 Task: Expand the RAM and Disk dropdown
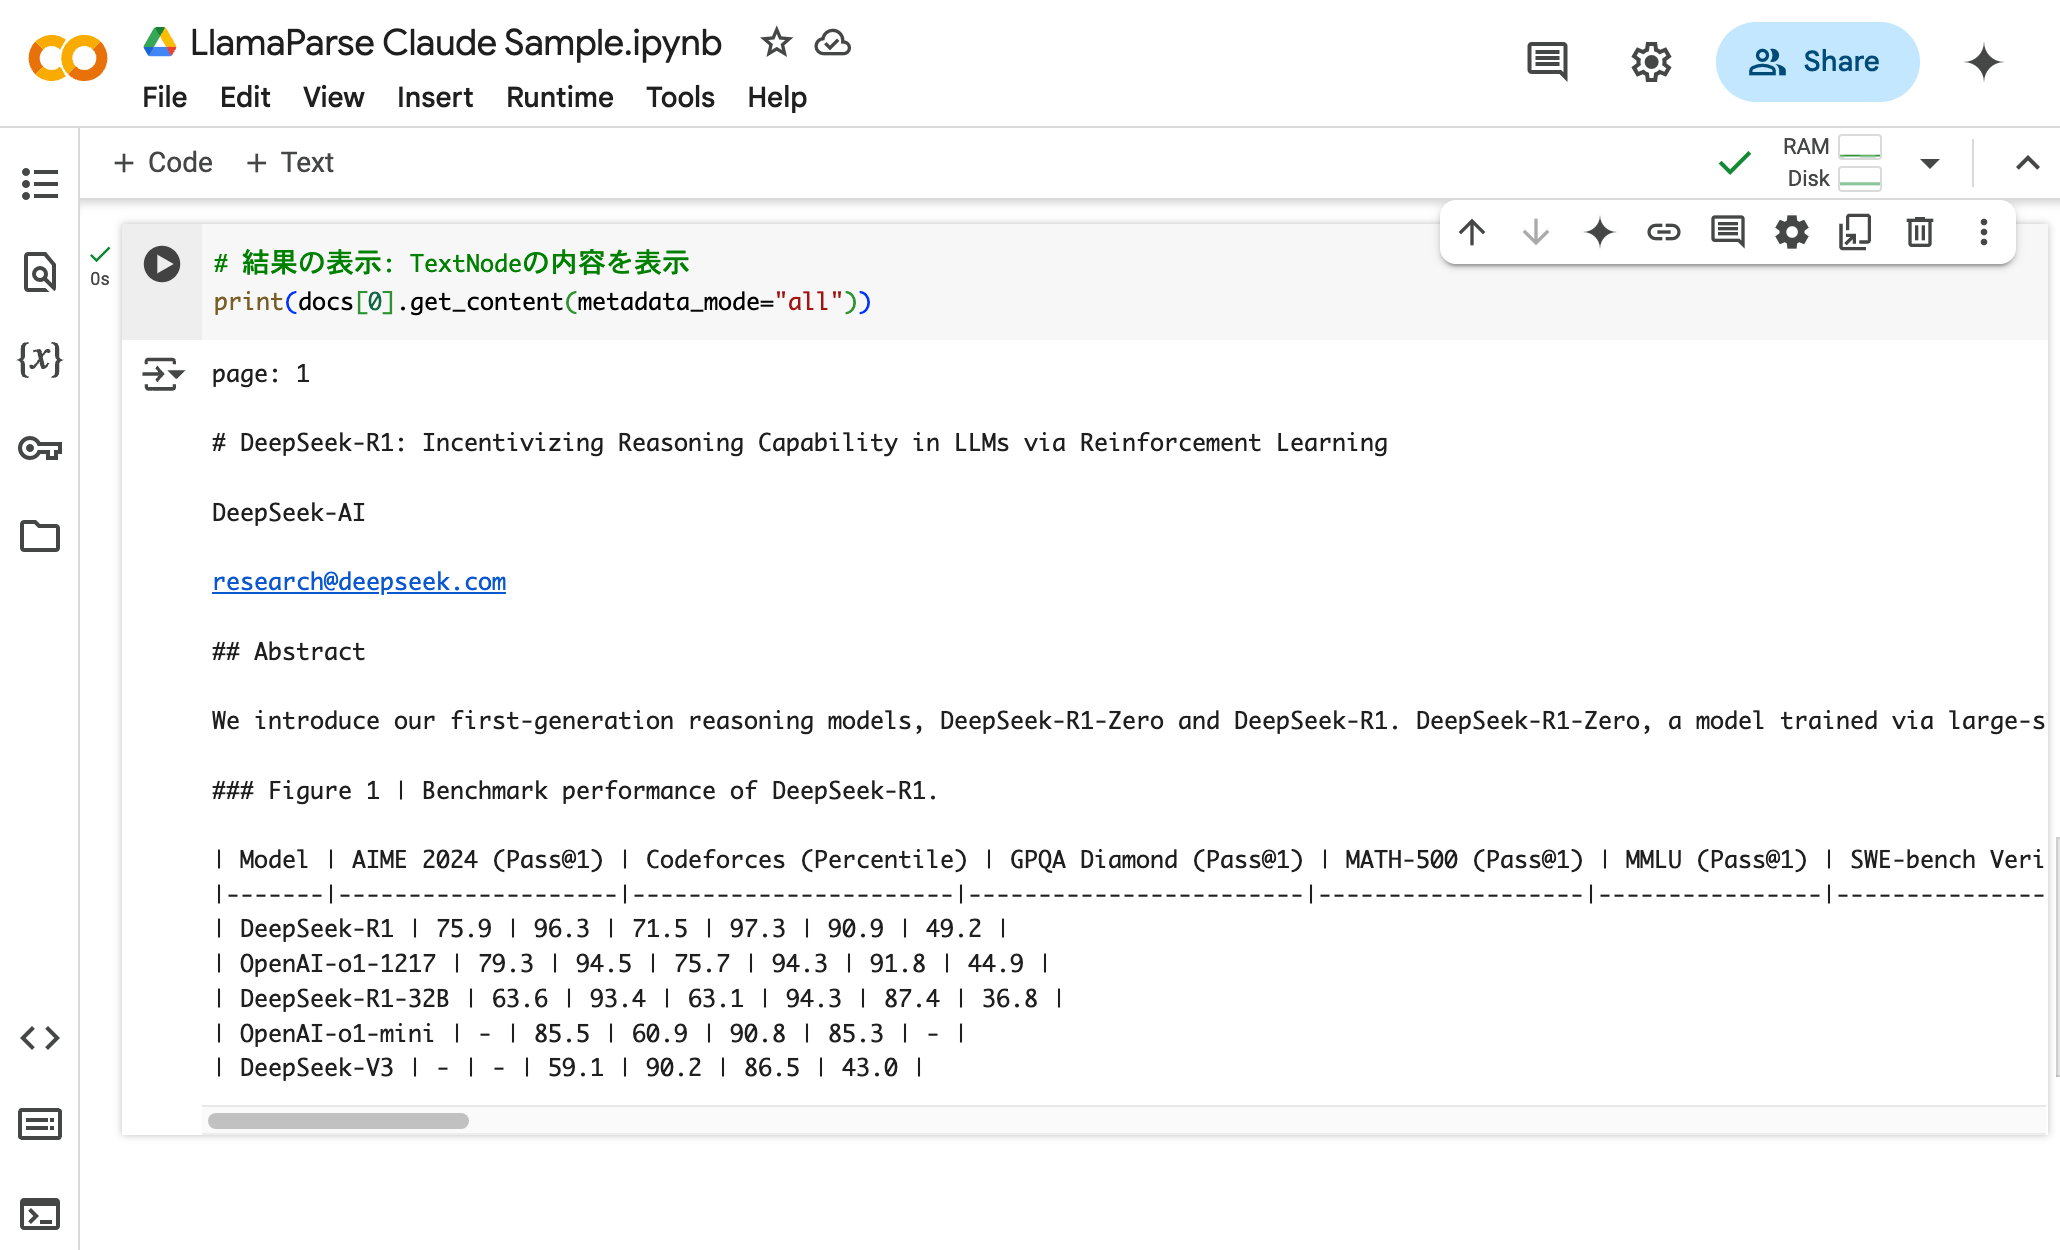click(1930, 163)
